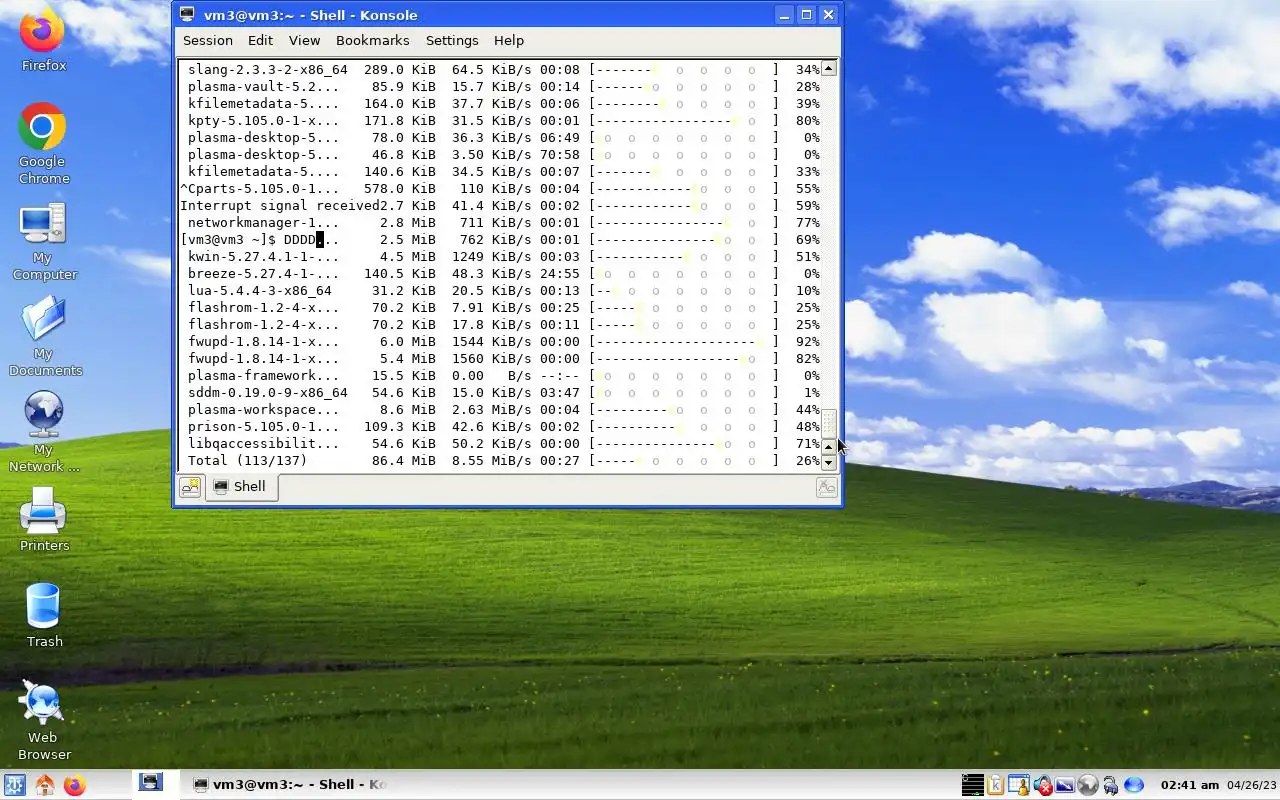Click the 'plasma-vault-5.2...' row
1280x800 pixels.
(x=500, y=87)
